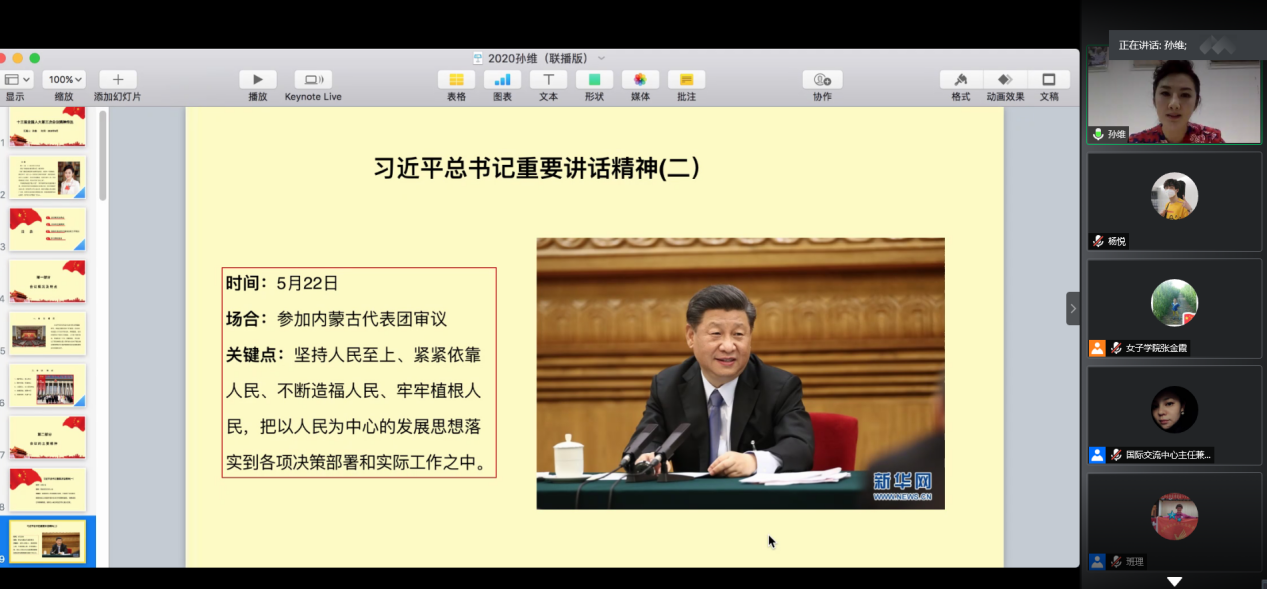Toggle the Document (文稿) panel
The image size is (1267, 589).
1049,80
